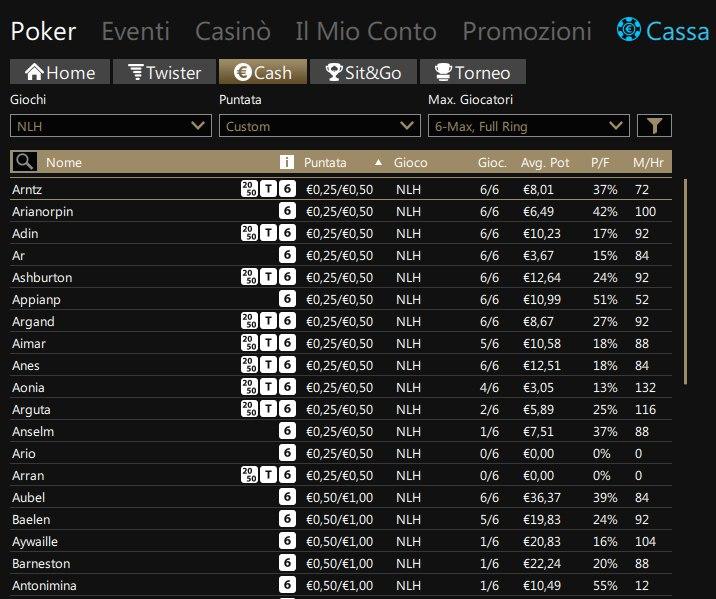Click the 20/50 badge on the Arntz row
Screen dimensions: 716x599
[249, 189]
